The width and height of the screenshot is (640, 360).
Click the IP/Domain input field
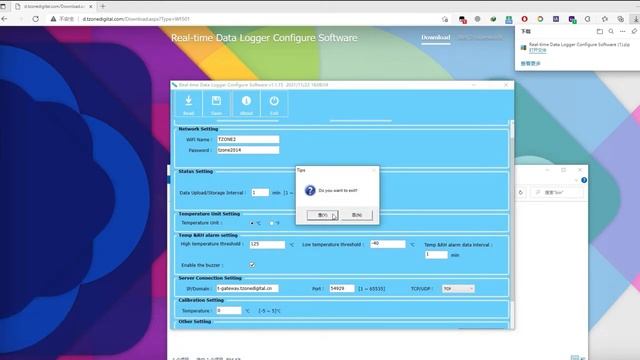[x=247, y=289]
